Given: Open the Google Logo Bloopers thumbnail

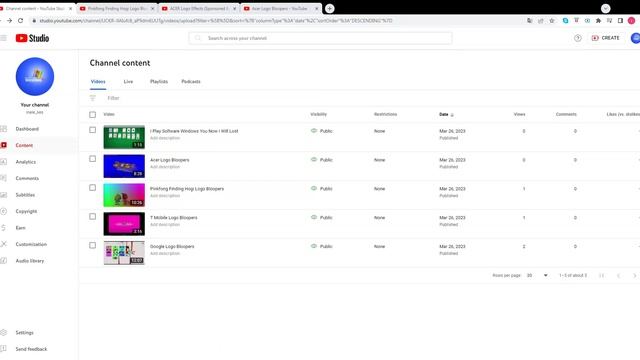Looking at the screenshot, I should [124, 253].
